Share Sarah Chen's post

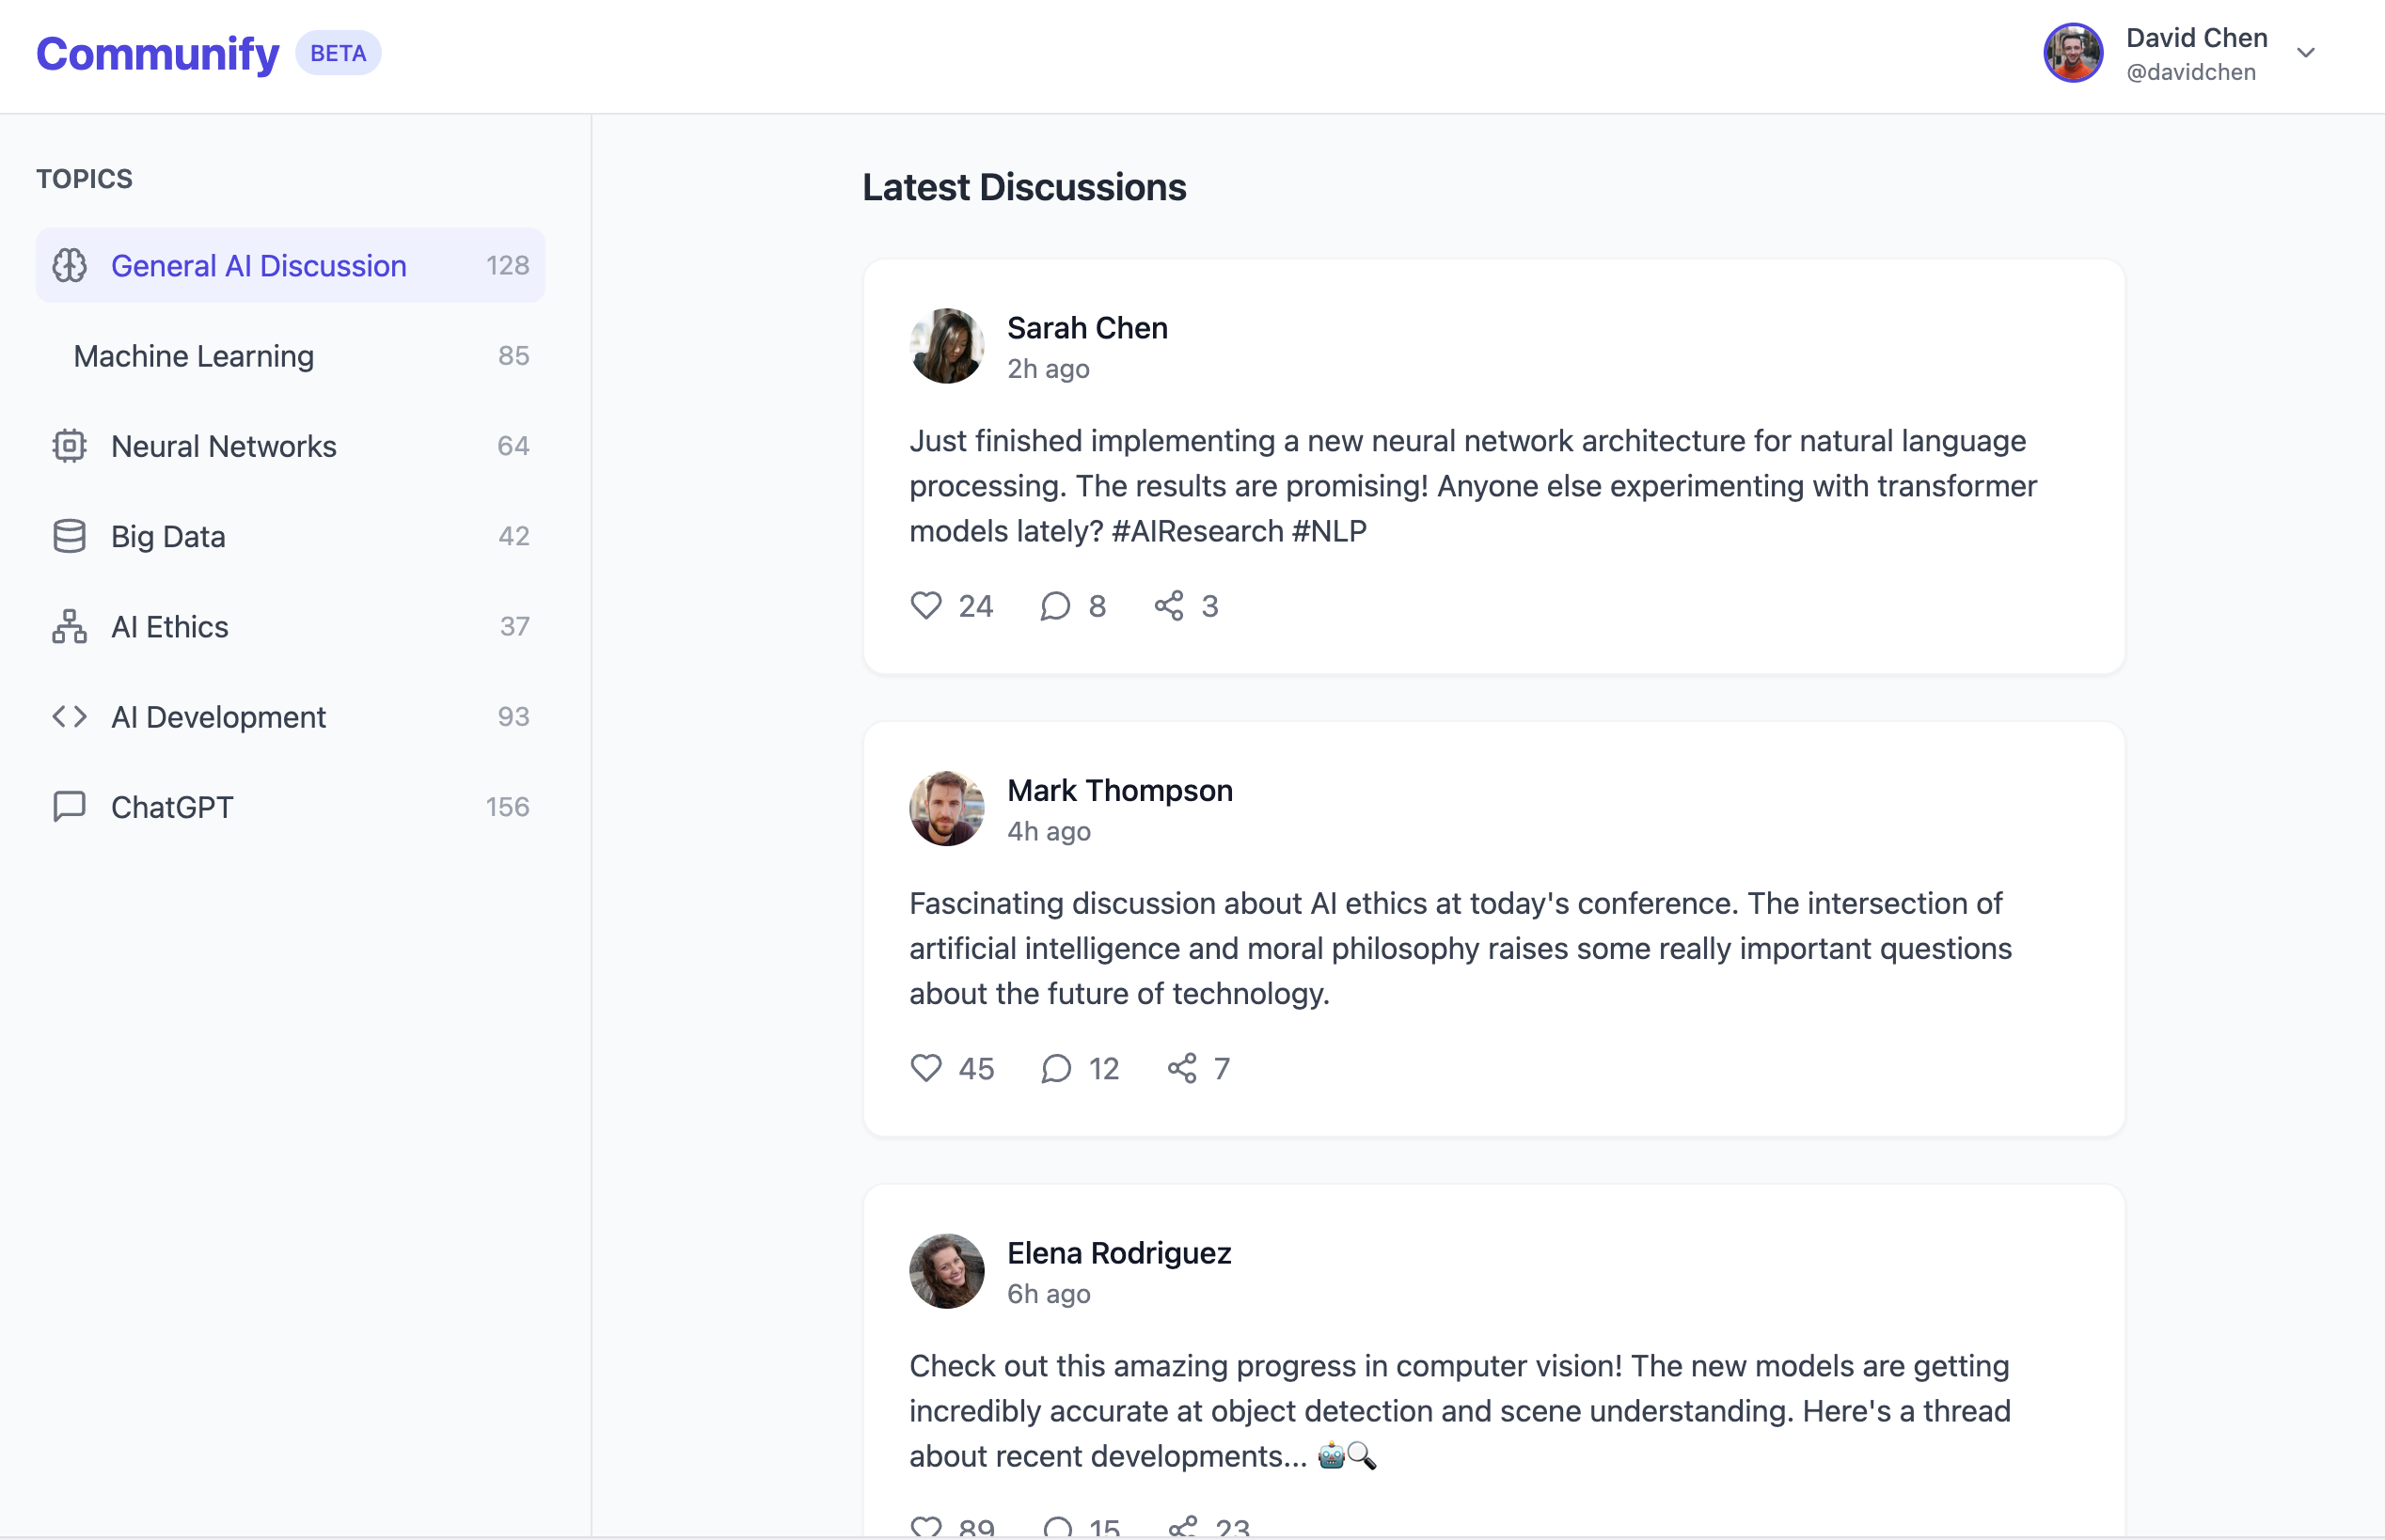pos(1168,605)
